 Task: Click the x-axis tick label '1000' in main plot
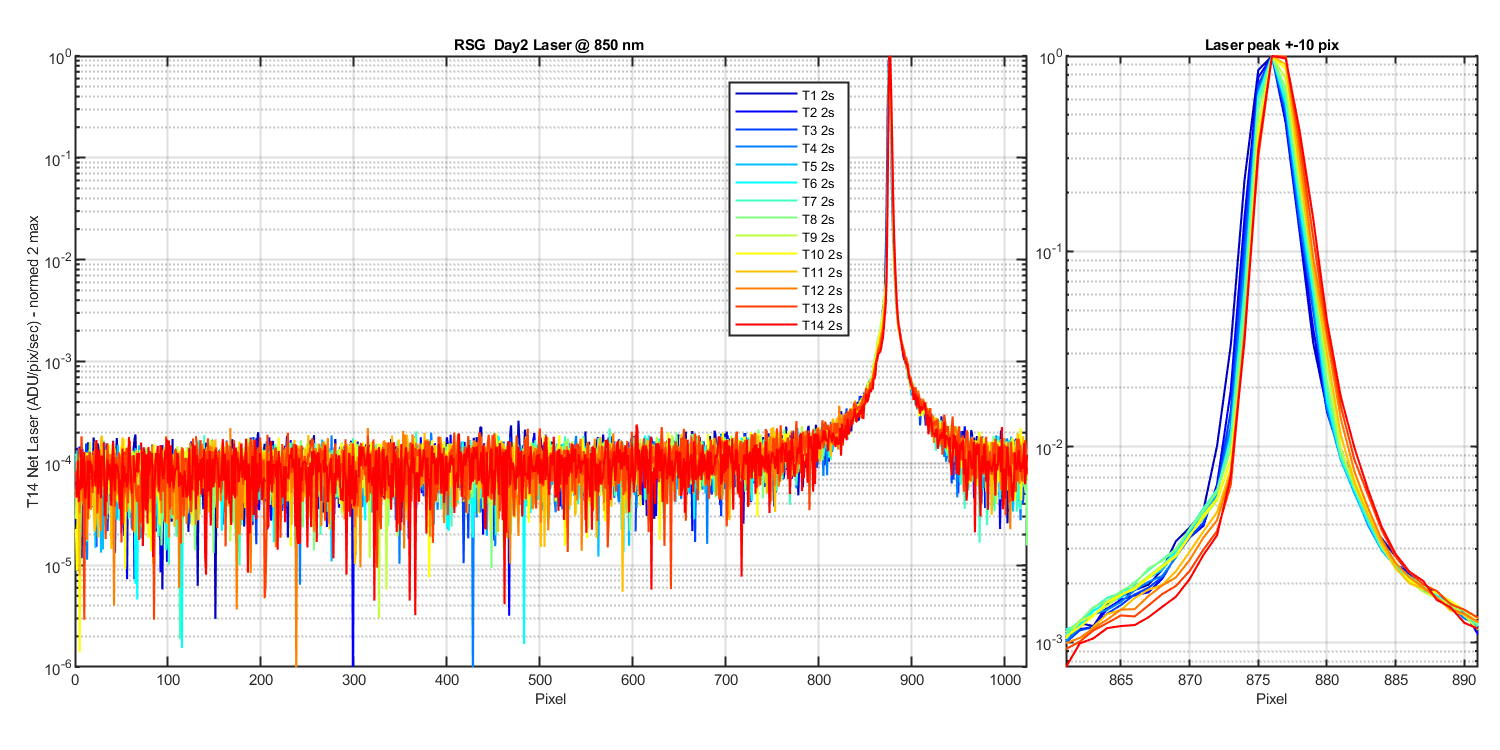1004,680
